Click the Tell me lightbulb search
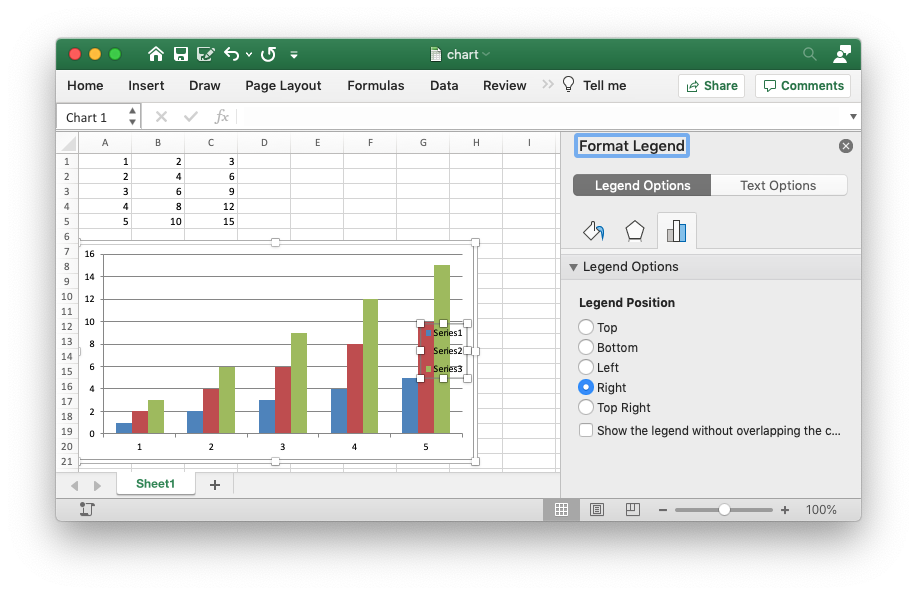This screenshot has height=595, width=917. [x=594, y=85]
